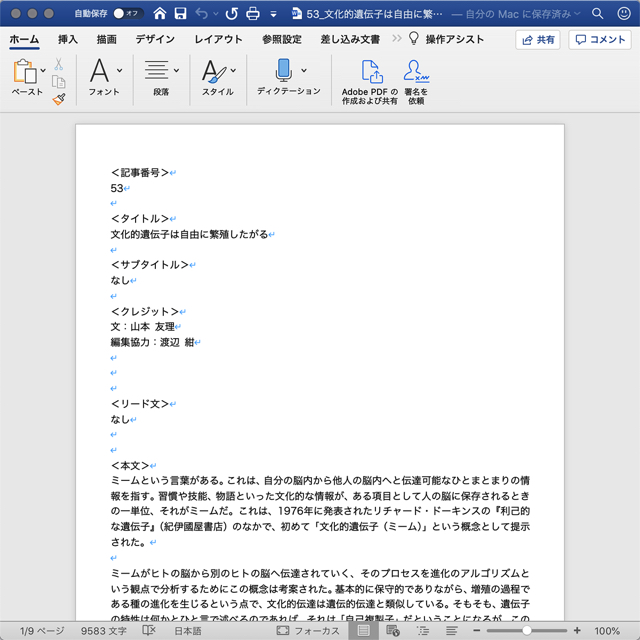
Task: Start Dictation with the microphone icon
Action: (x=283, y=72)
